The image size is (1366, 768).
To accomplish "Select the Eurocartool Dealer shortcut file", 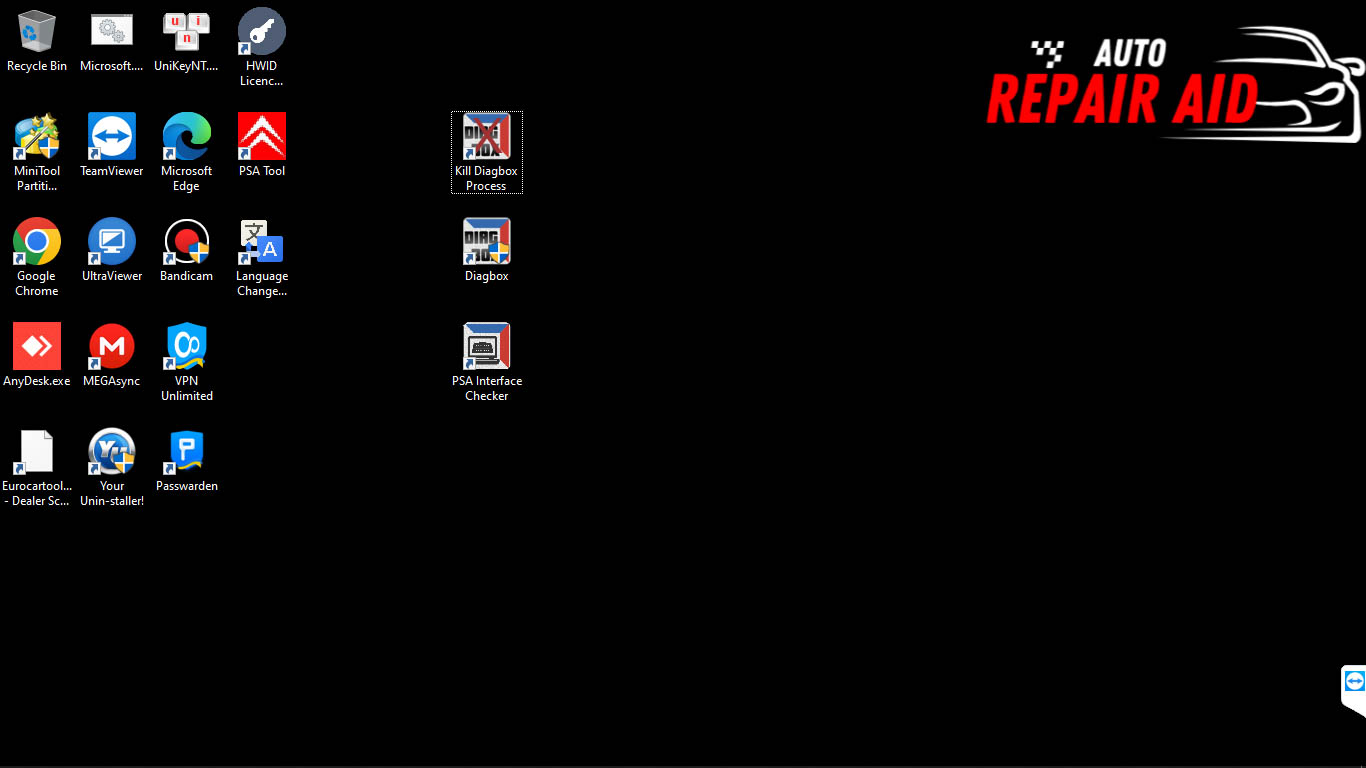I will click(37, 451).
